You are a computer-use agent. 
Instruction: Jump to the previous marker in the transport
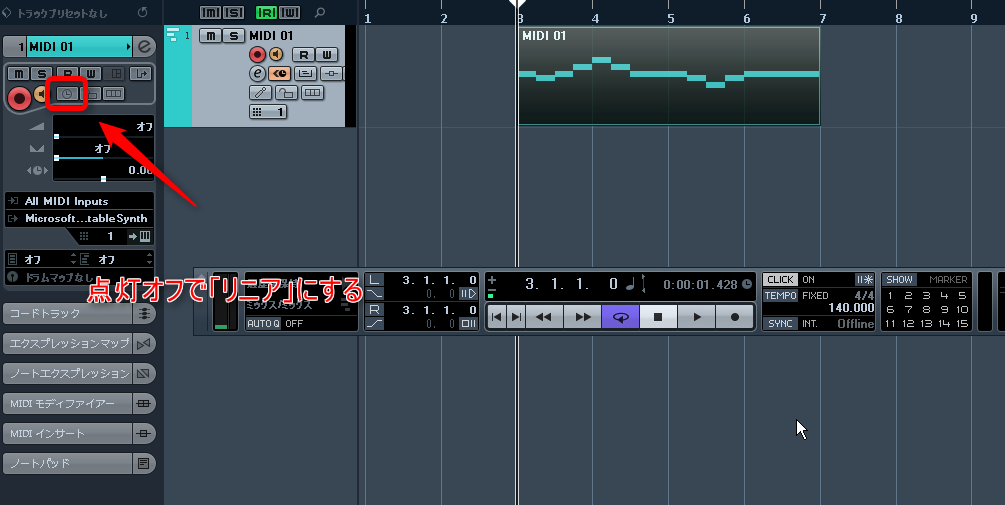[496, 317]
